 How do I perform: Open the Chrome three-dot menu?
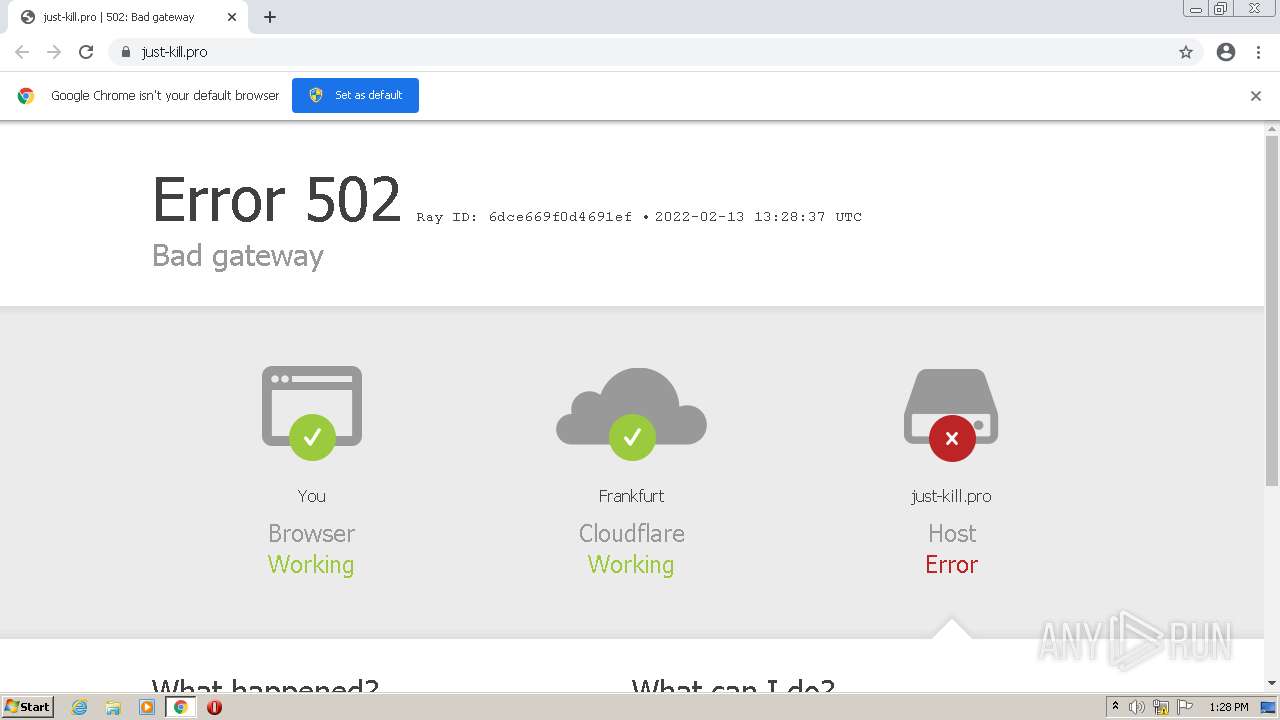point(1258,52)
